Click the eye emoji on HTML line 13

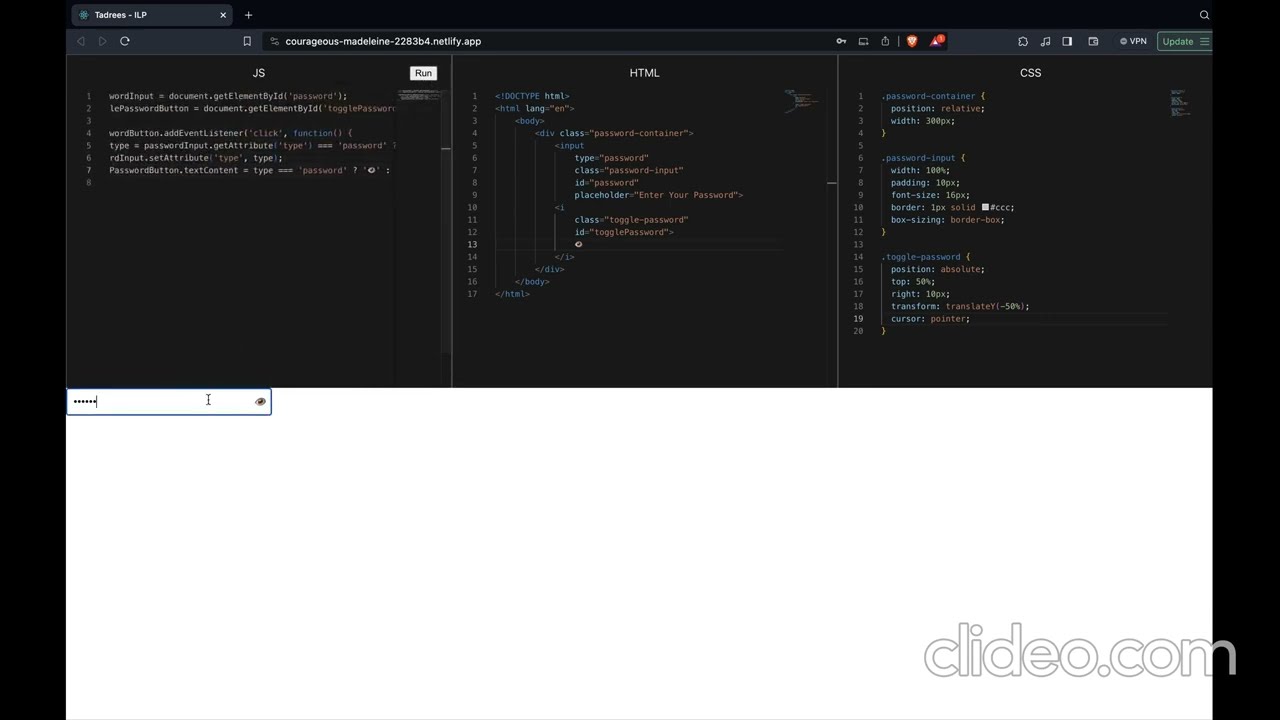(x=578, y=244)
